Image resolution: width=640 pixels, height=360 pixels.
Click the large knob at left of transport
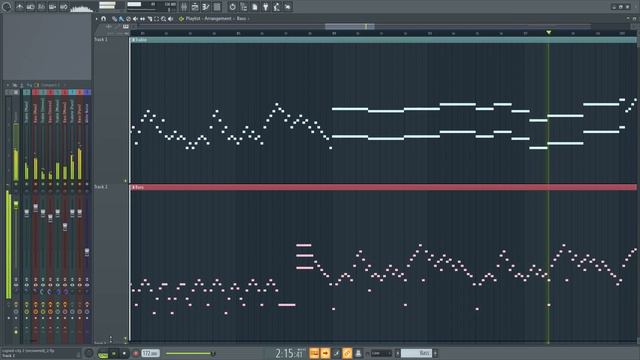coord(89,353)
